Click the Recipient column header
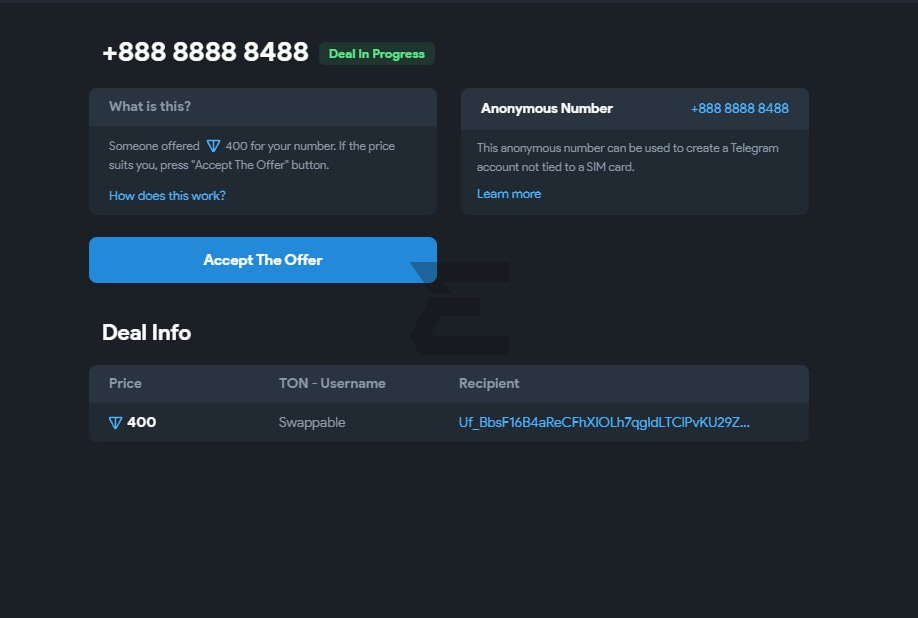The height and width of the screenshot is (618, 918). (x=489, y=383)
